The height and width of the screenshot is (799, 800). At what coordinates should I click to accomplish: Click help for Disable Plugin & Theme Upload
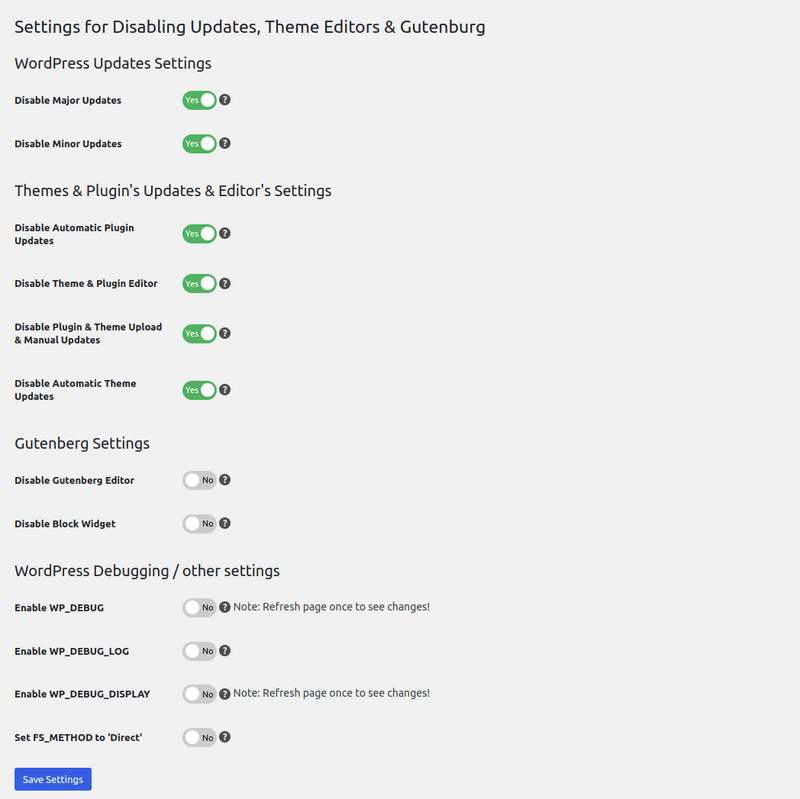(224, 333)
